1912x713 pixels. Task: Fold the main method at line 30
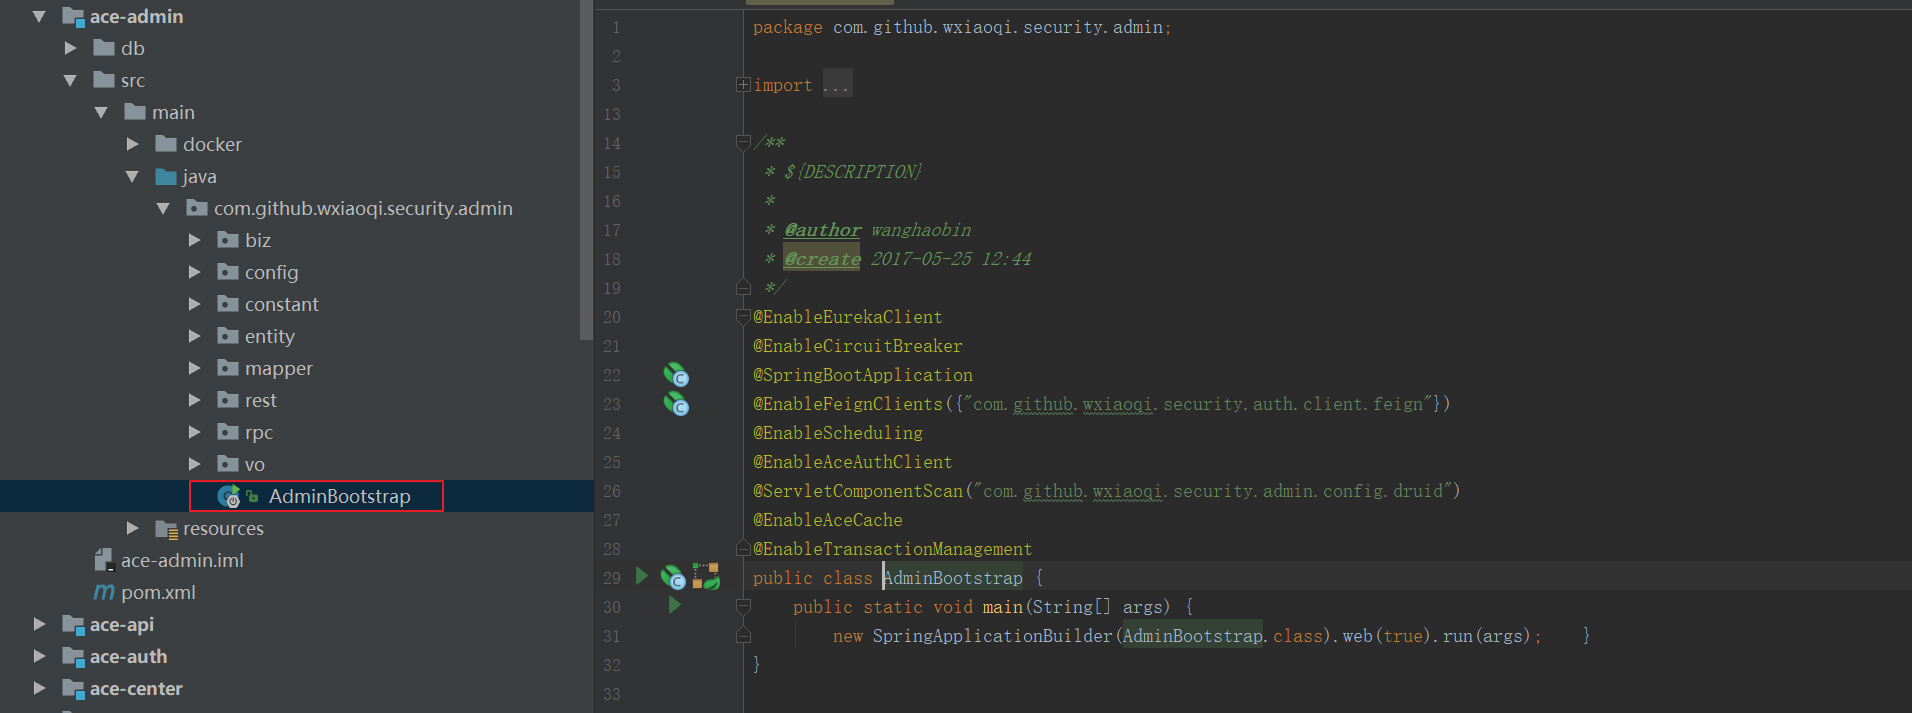coord(743,606)
